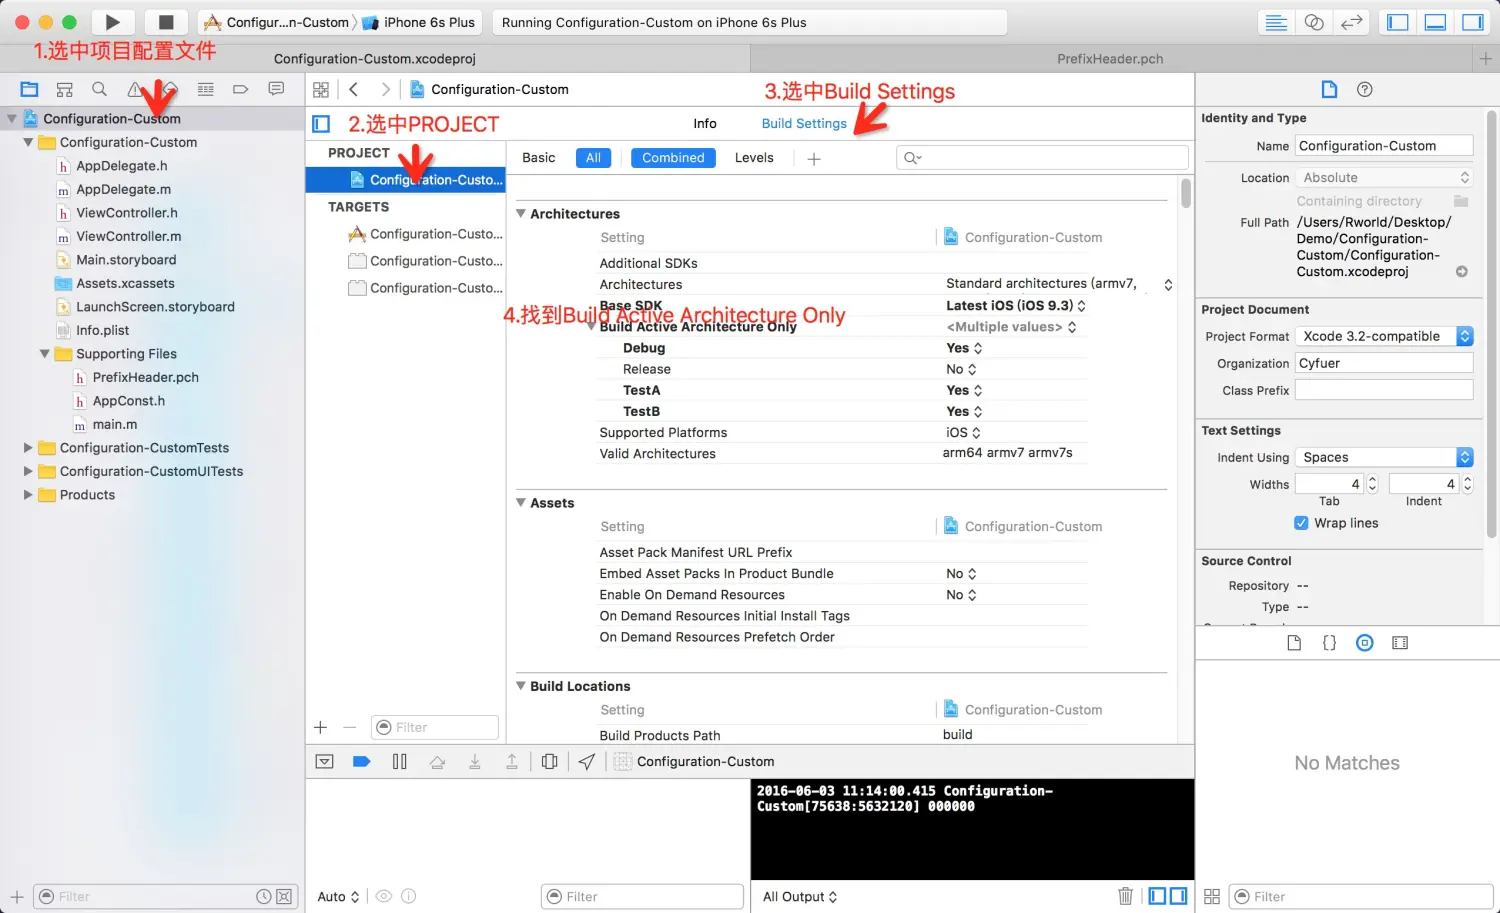
Task: Open the Test navigator icon
Action: coord(170,89)
